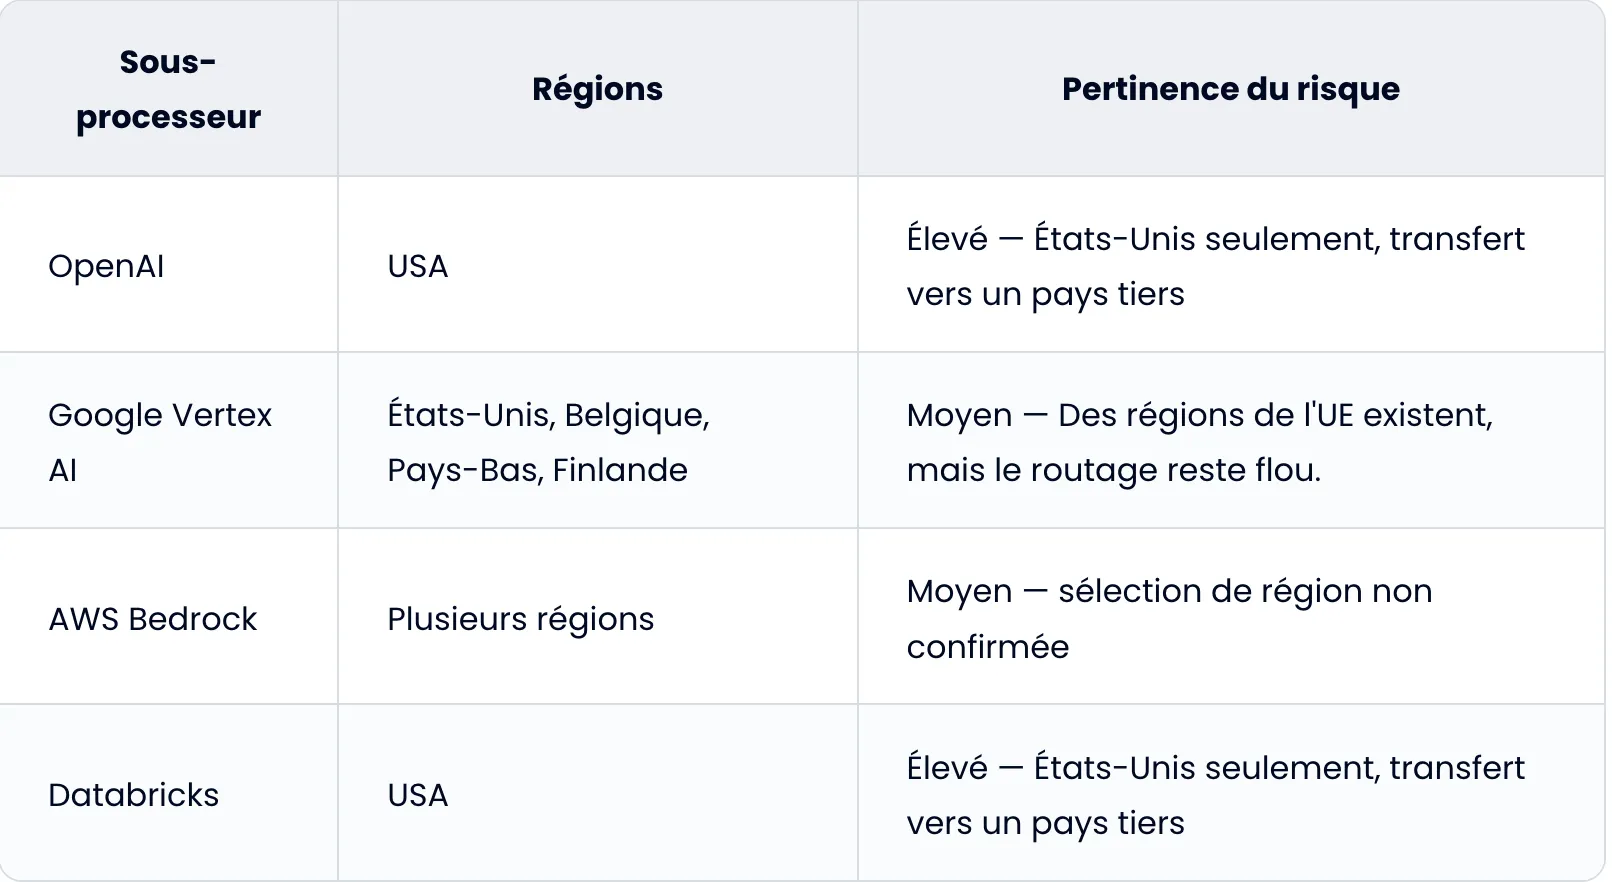Select the OpenAI sub-processor cell
Image resolution: width=1612 pixels, height=882 pixels.
point(106,266)
